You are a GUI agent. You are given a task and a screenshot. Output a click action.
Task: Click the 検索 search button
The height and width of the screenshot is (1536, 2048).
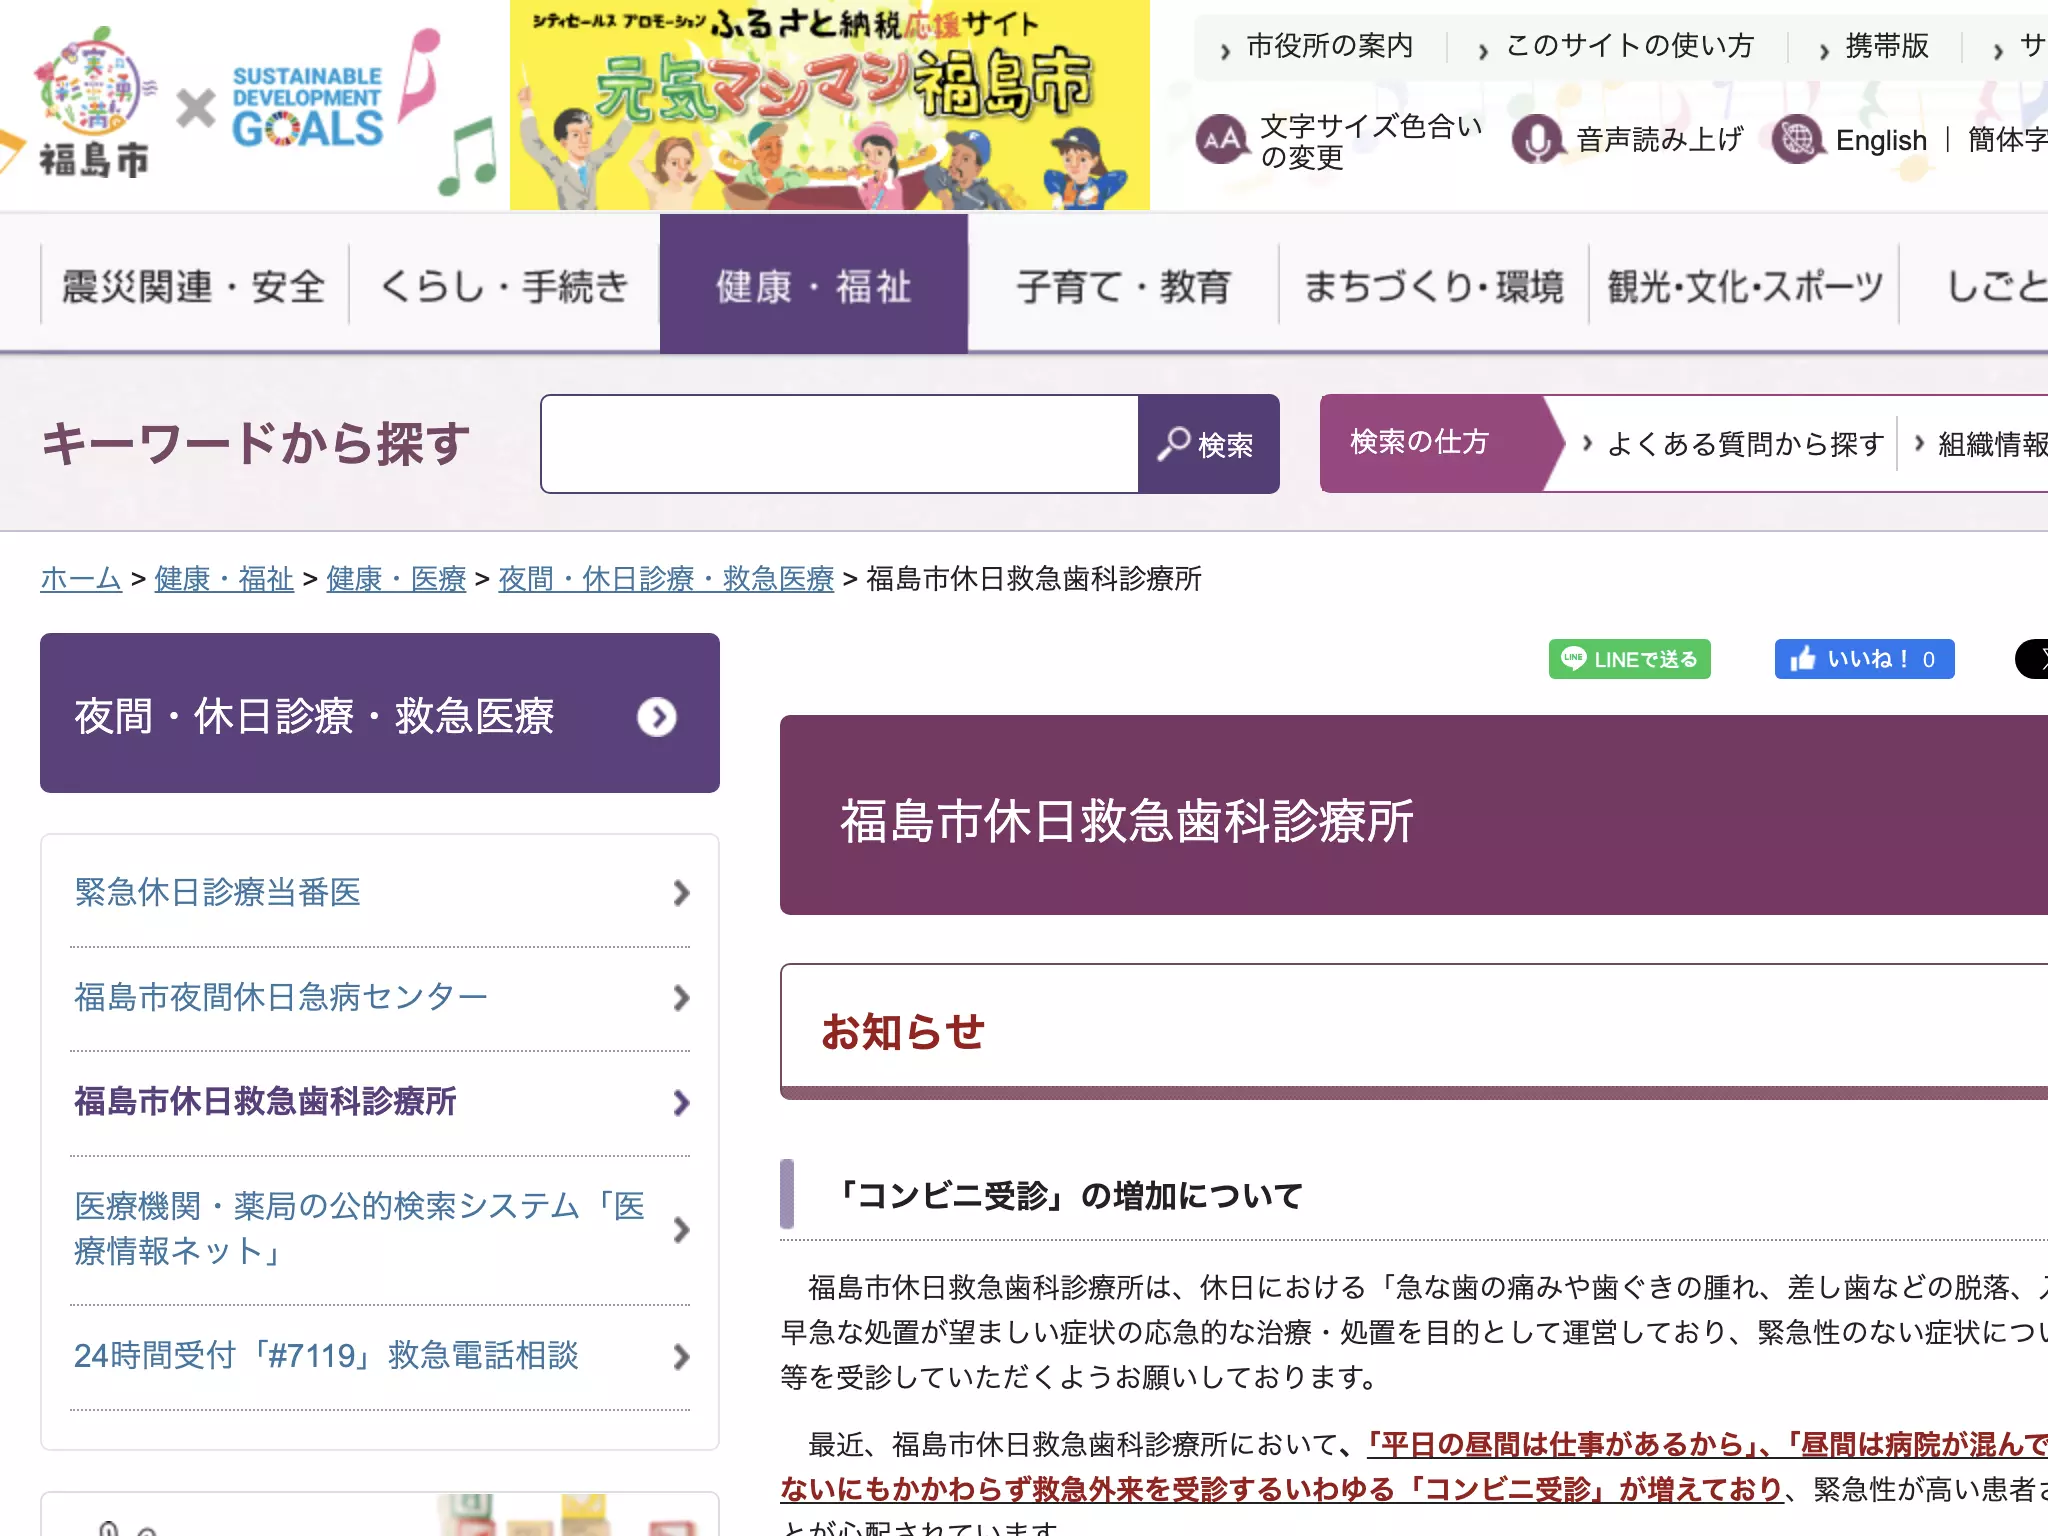[1208, 444]
